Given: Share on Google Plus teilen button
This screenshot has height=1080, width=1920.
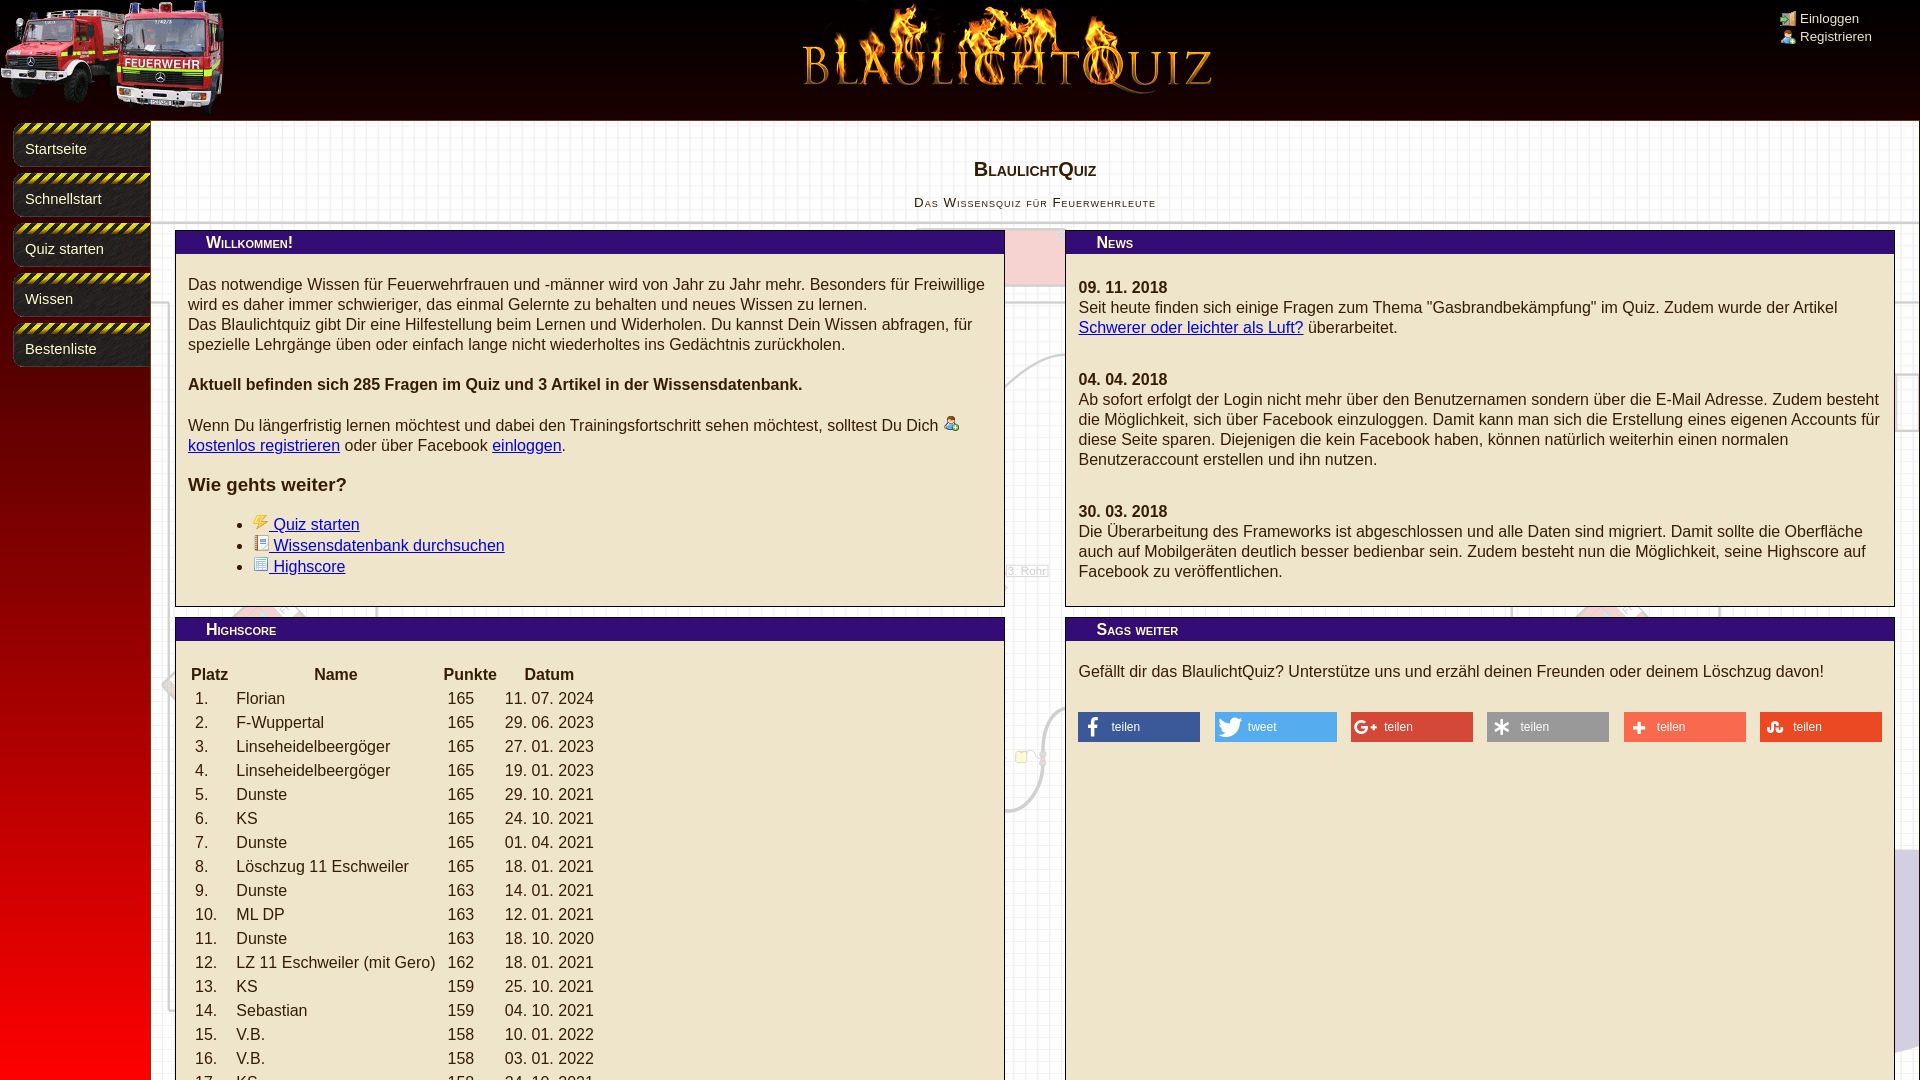Looking at the screenshot, I should (1411, 727).
